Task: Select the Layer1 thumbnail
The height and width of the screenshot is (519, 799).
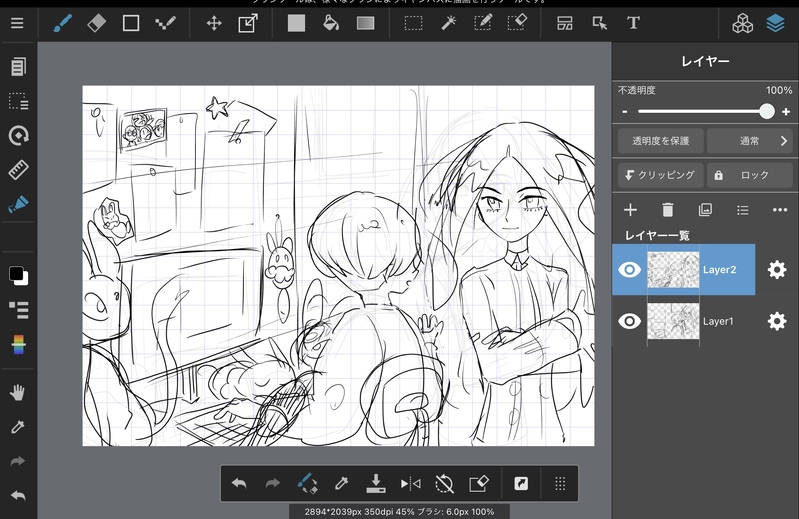Action: [x=673, y=321]
